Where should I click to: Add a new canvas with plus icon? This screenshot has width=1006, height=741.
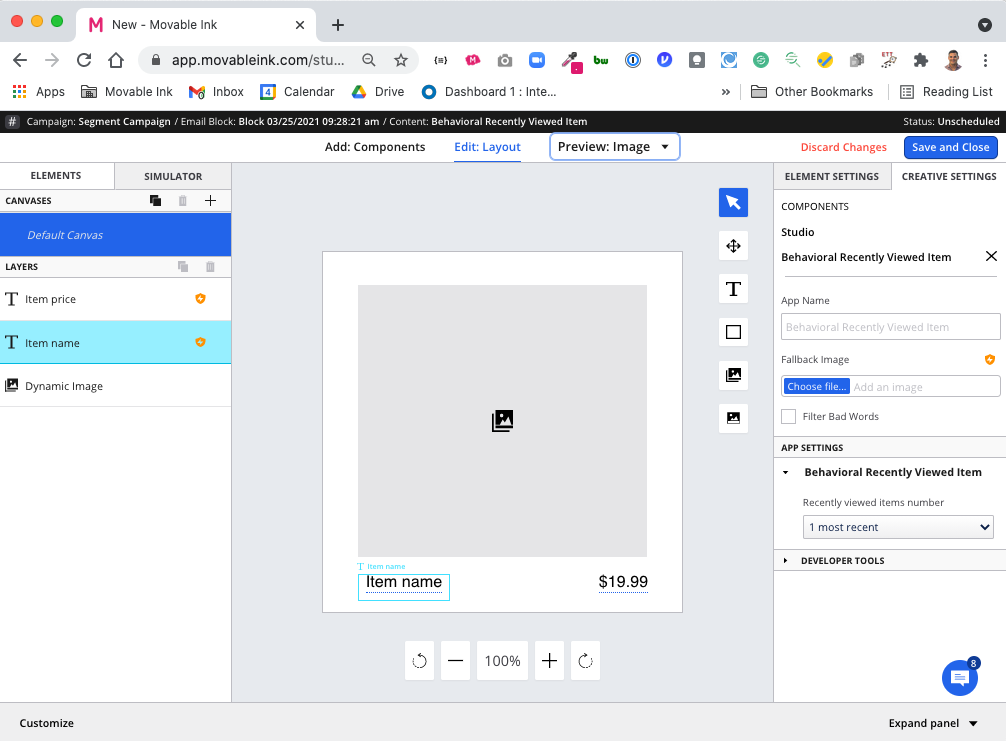210,201
